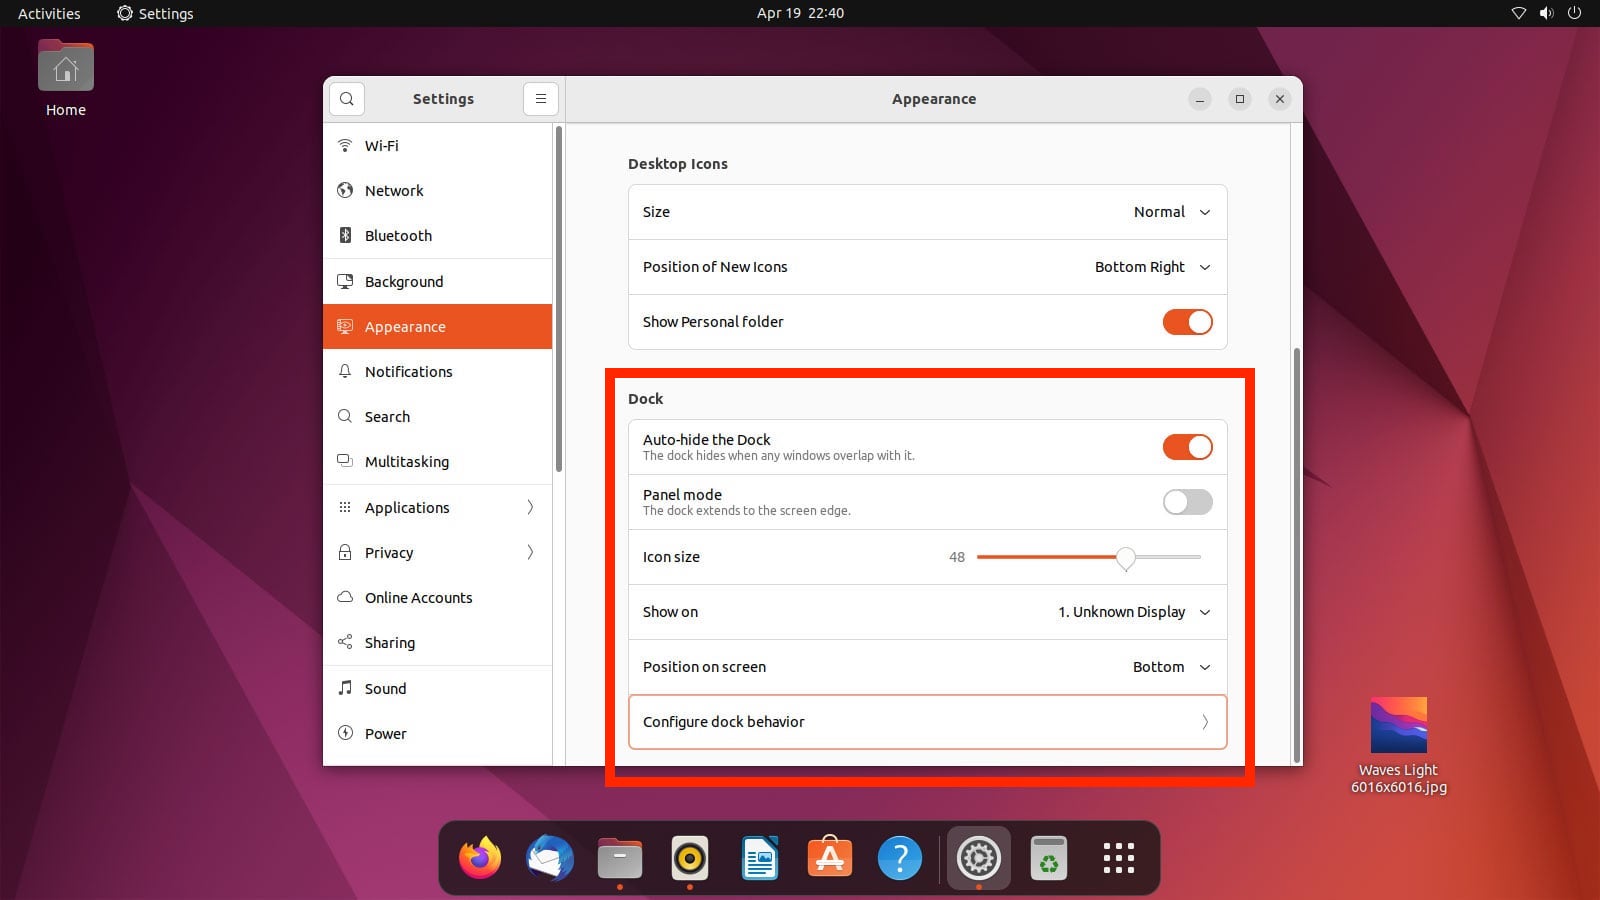Open the desktop icons Size dropdown
The height and width of the screenshot is (900, 1600).
(x=1170, y=211)
